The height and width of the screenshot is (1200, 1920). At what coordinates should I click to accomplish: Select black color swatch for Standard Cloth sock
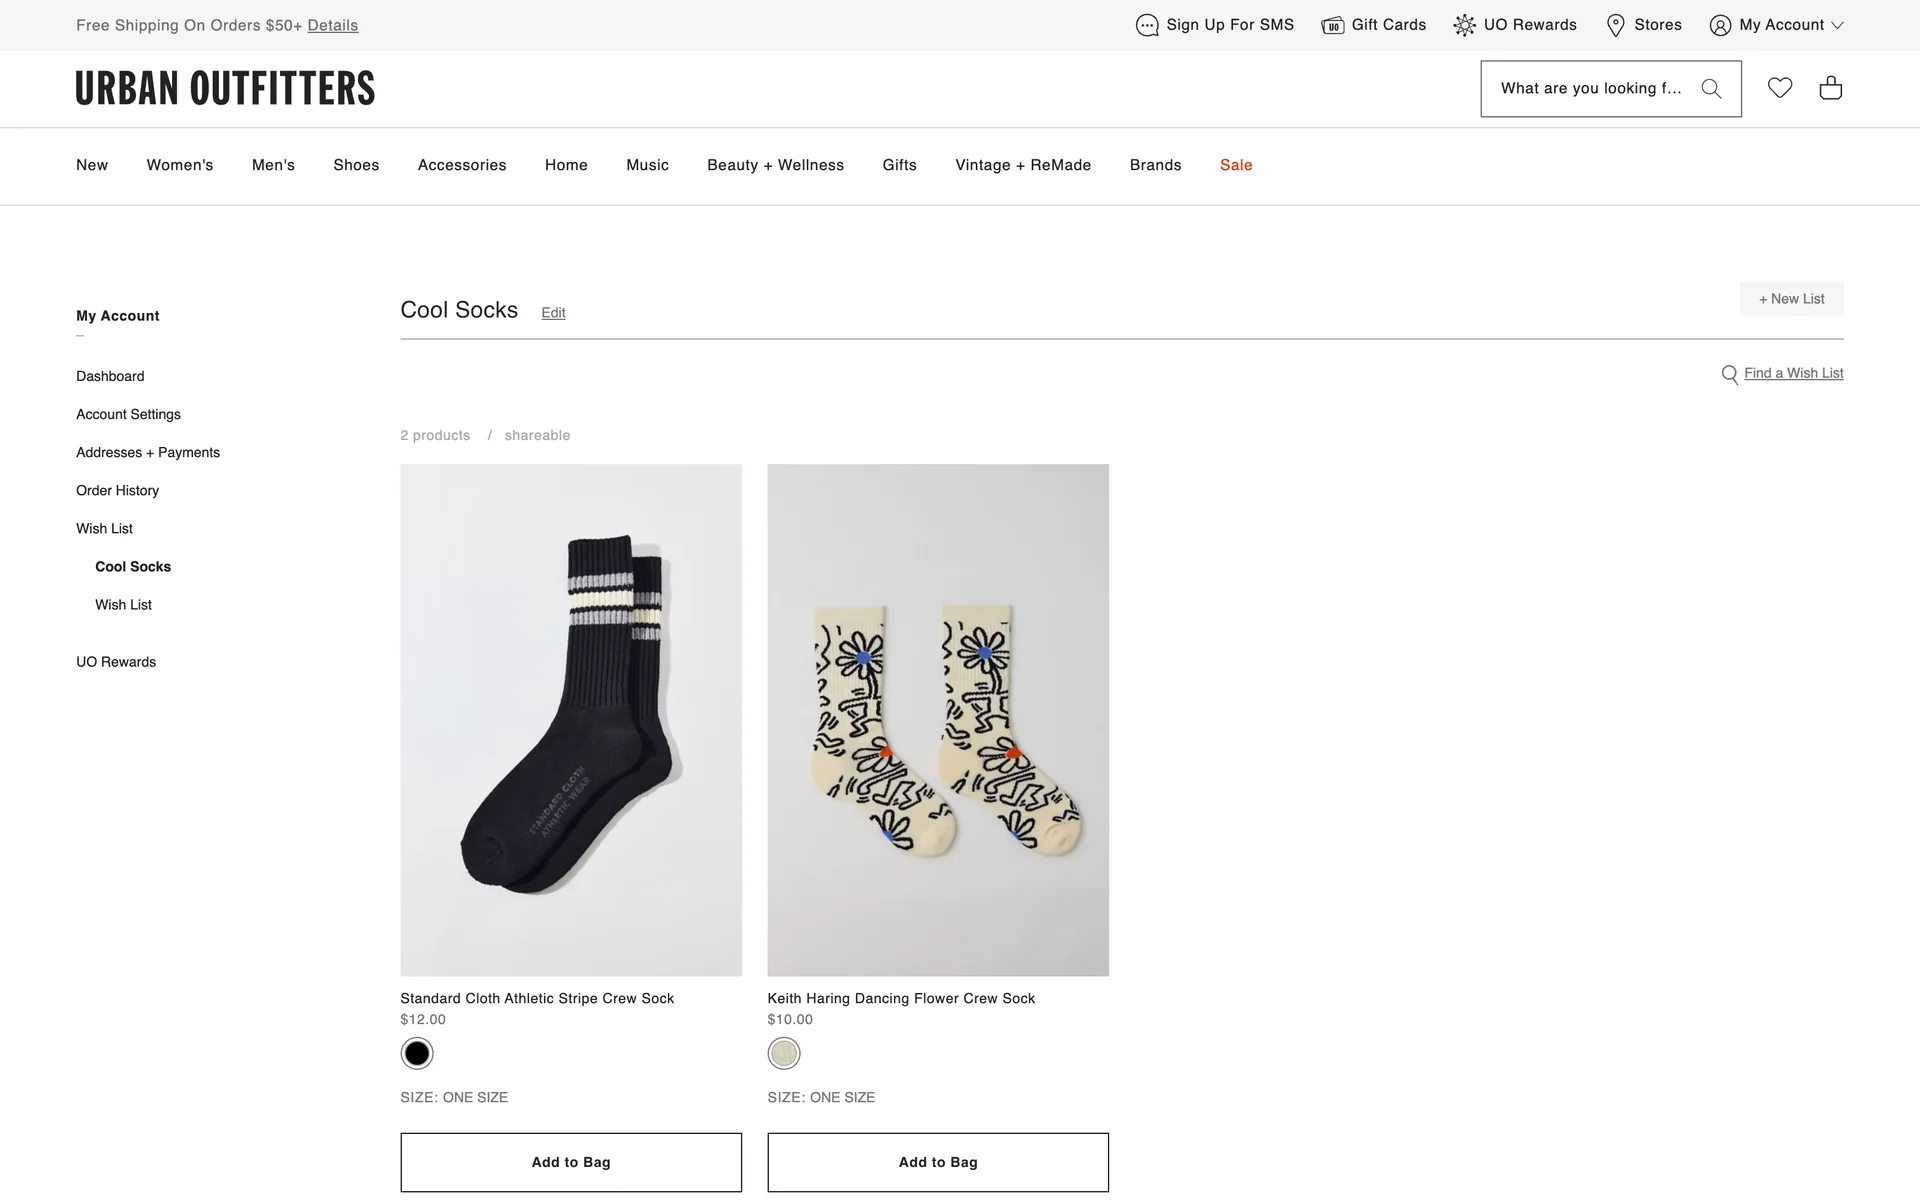click(417, 1053)
